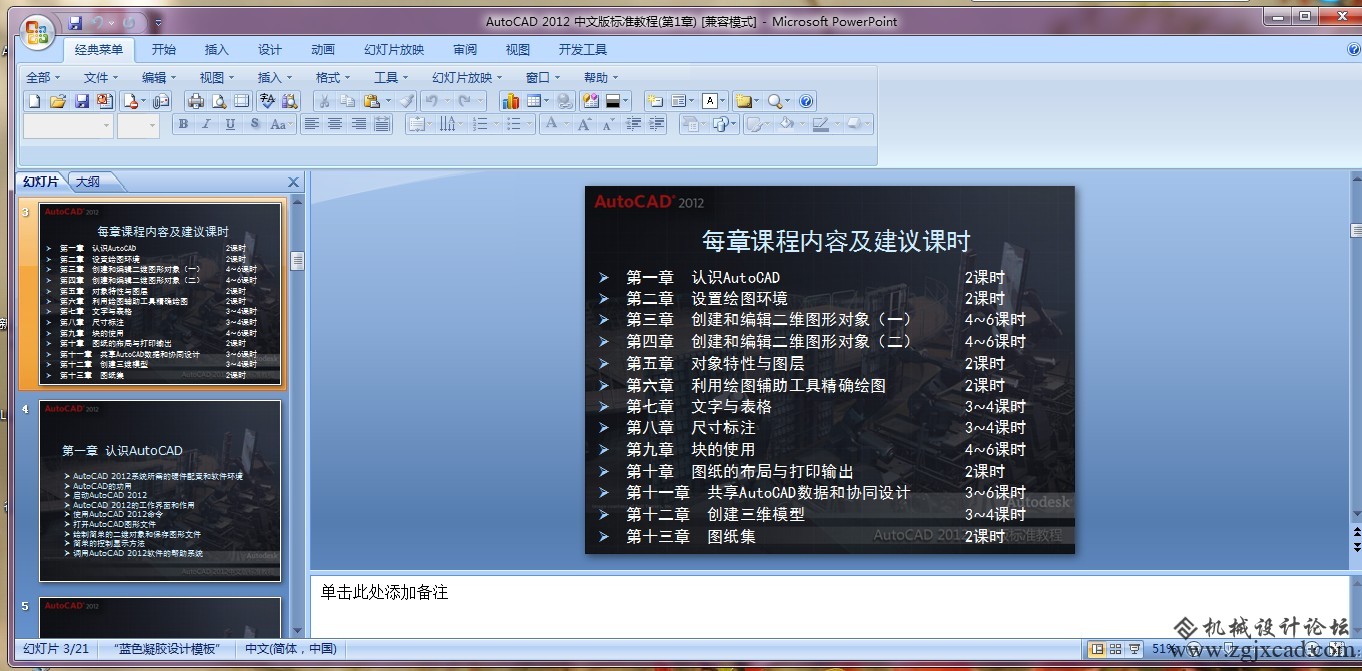Screen dimensions: 1362x671
Task: Select slide 4 thumbnail 第一章 认识AutoCAD
Action: click(160, 491)
